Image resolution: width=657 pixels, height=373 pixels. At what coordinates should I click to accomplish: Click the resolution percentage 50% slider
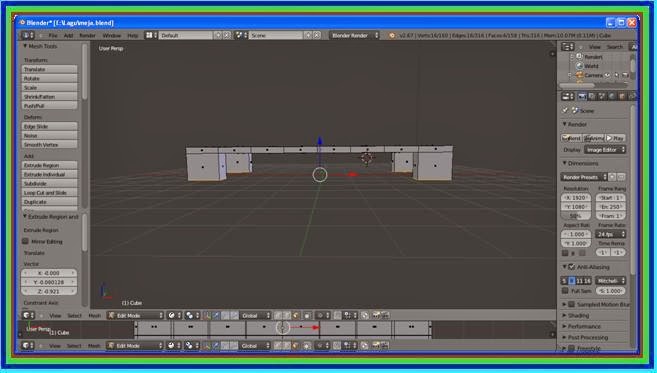(x=576, y=216)
